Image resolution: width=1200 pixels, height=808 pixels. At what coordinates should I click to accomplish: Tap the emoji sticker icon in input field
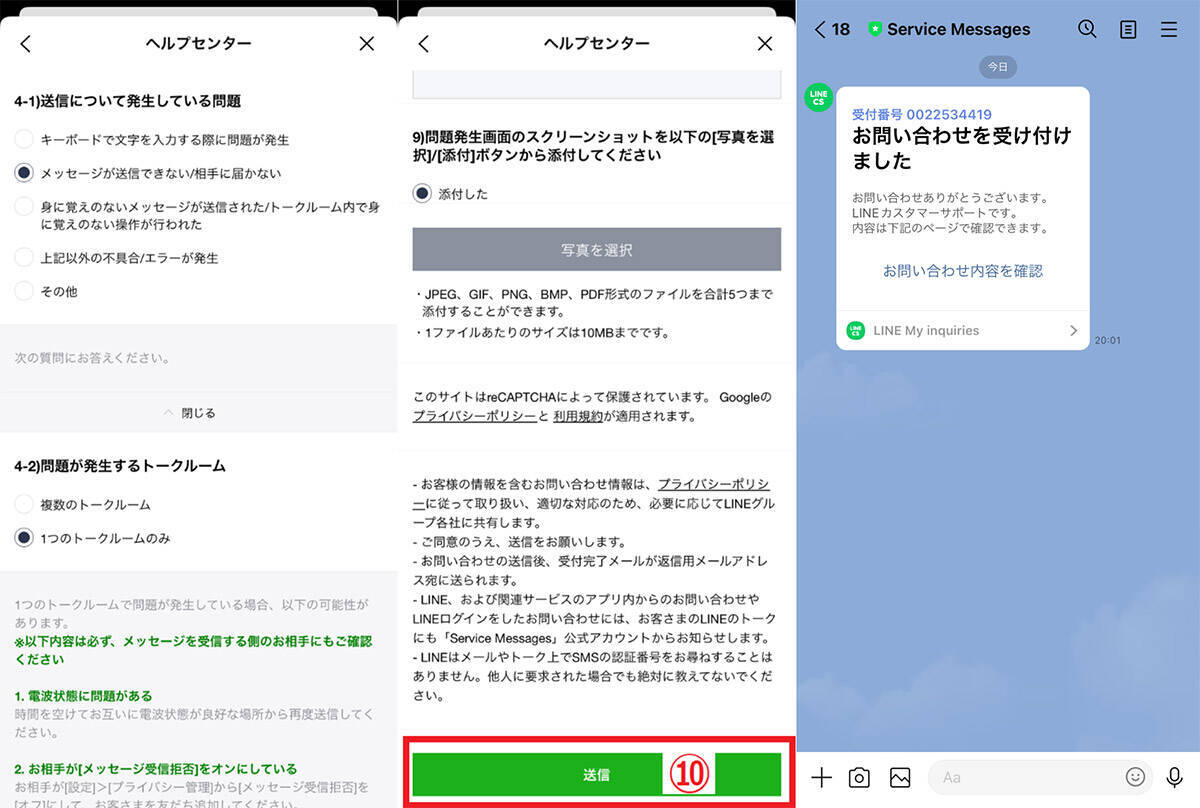click(x=1135, y=777)
